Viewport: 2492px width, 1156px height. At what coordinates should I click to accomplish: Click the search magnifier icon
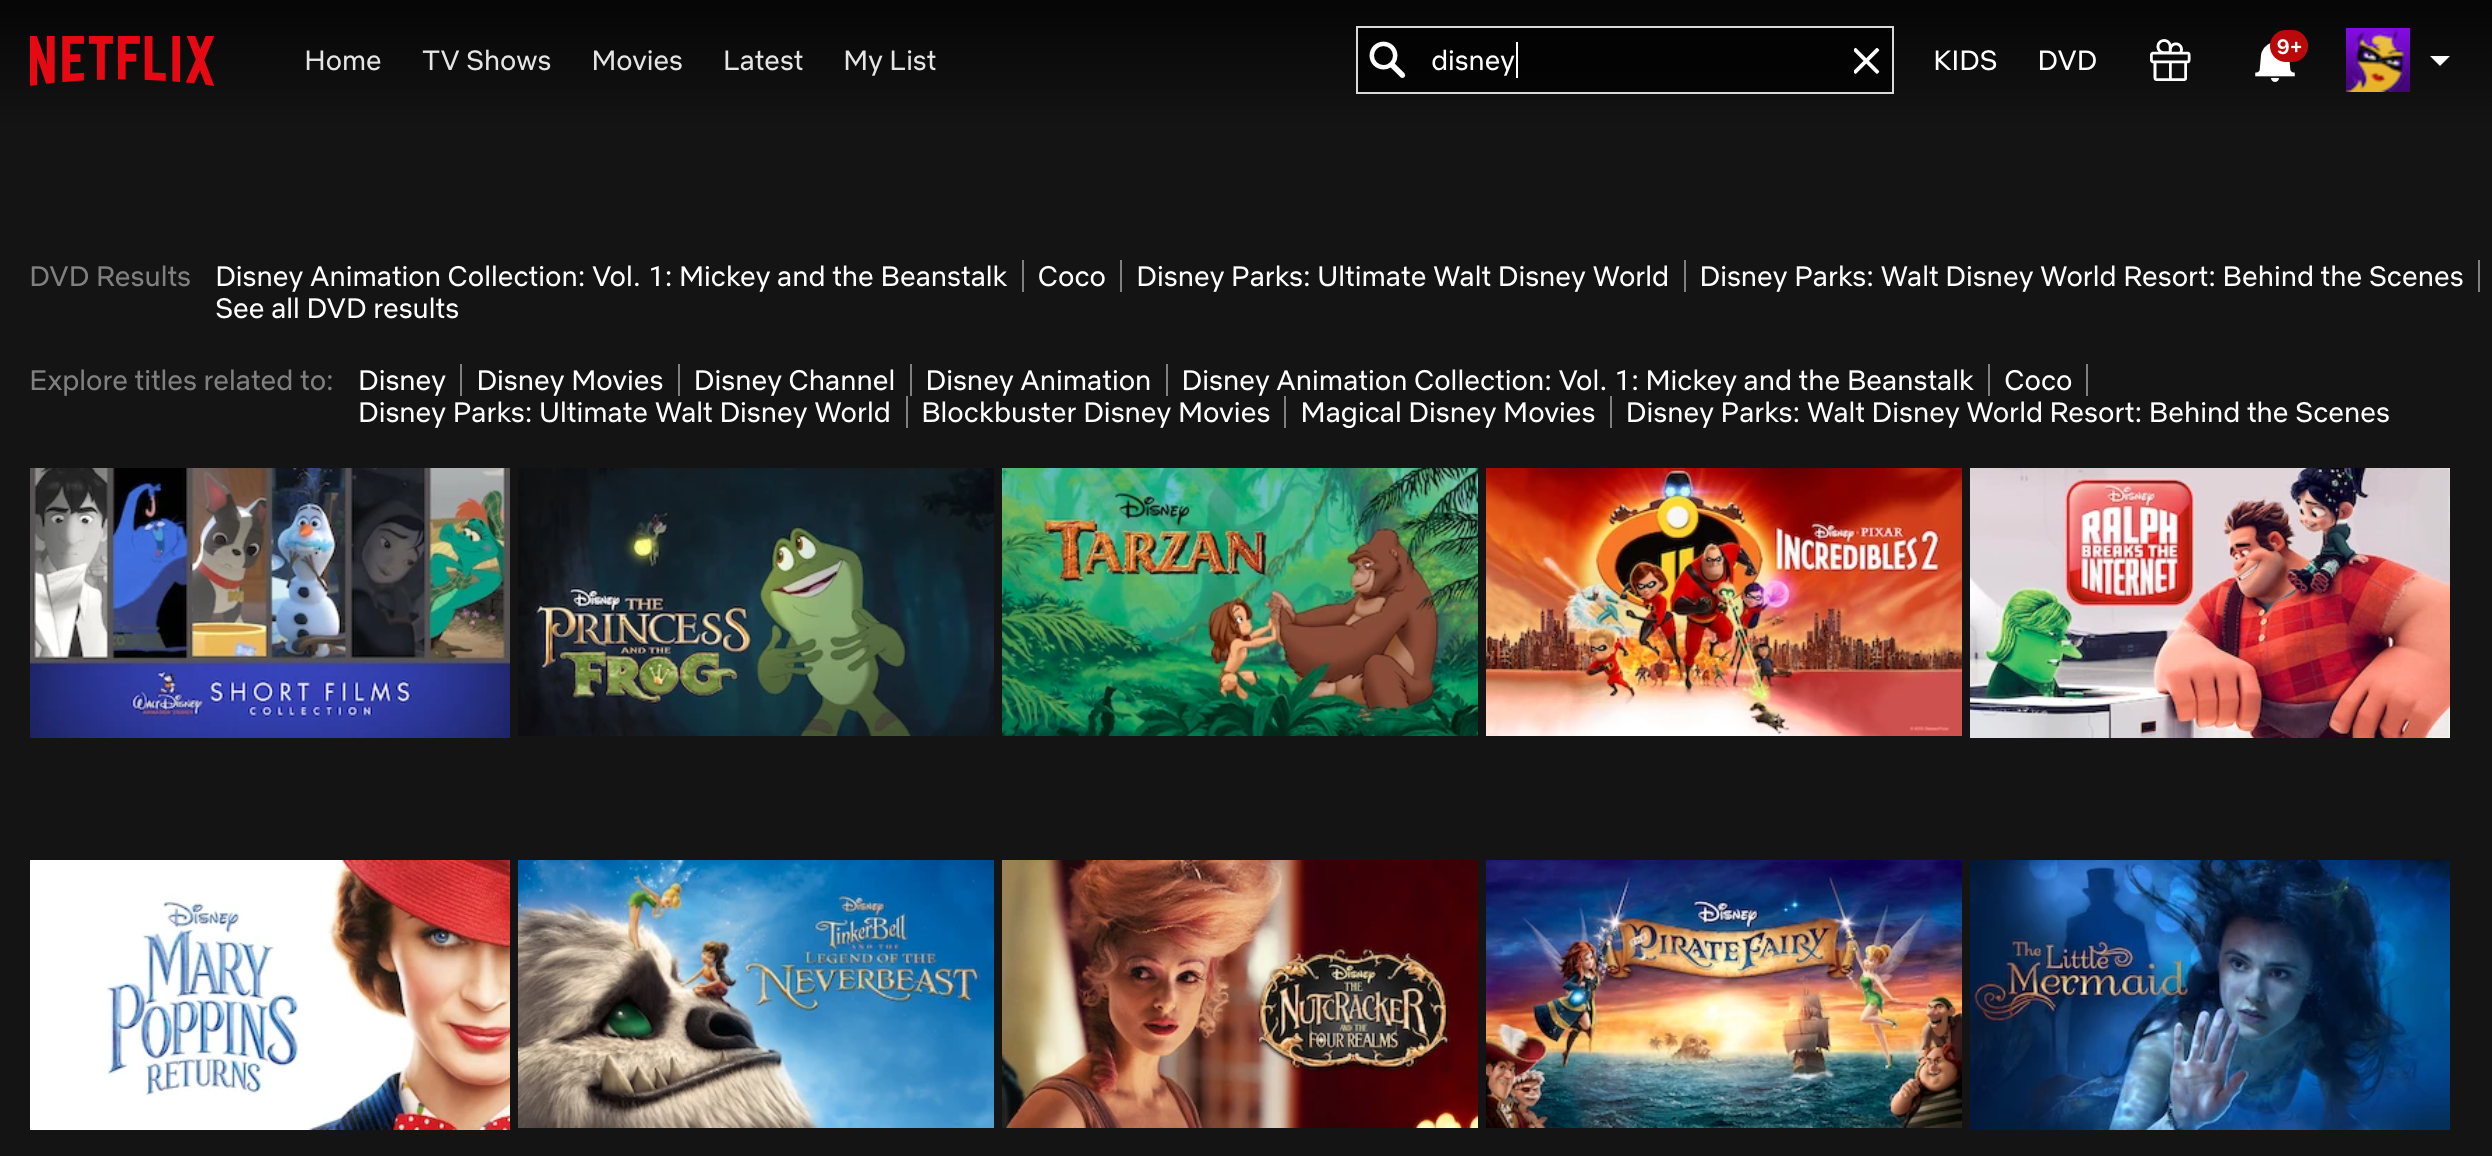(x=1387, y=60)
